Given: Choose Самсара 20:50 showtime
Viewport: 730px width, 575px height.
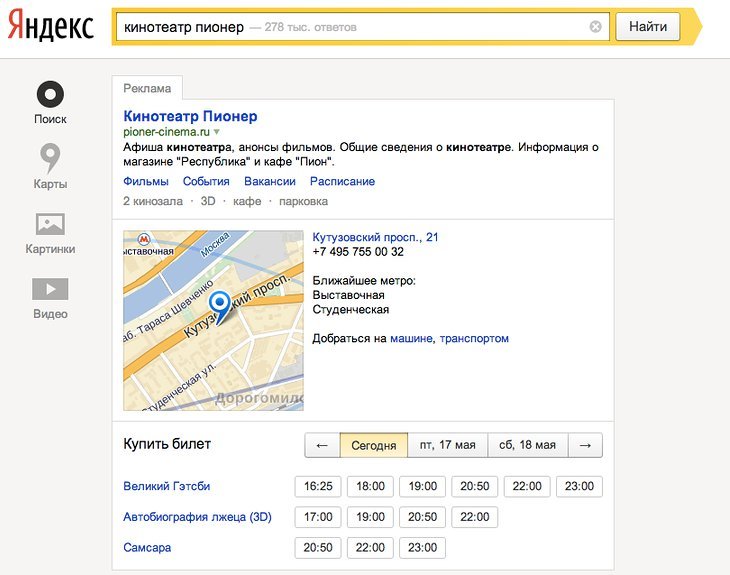Looking at the screenshot, I should point(318,548).
